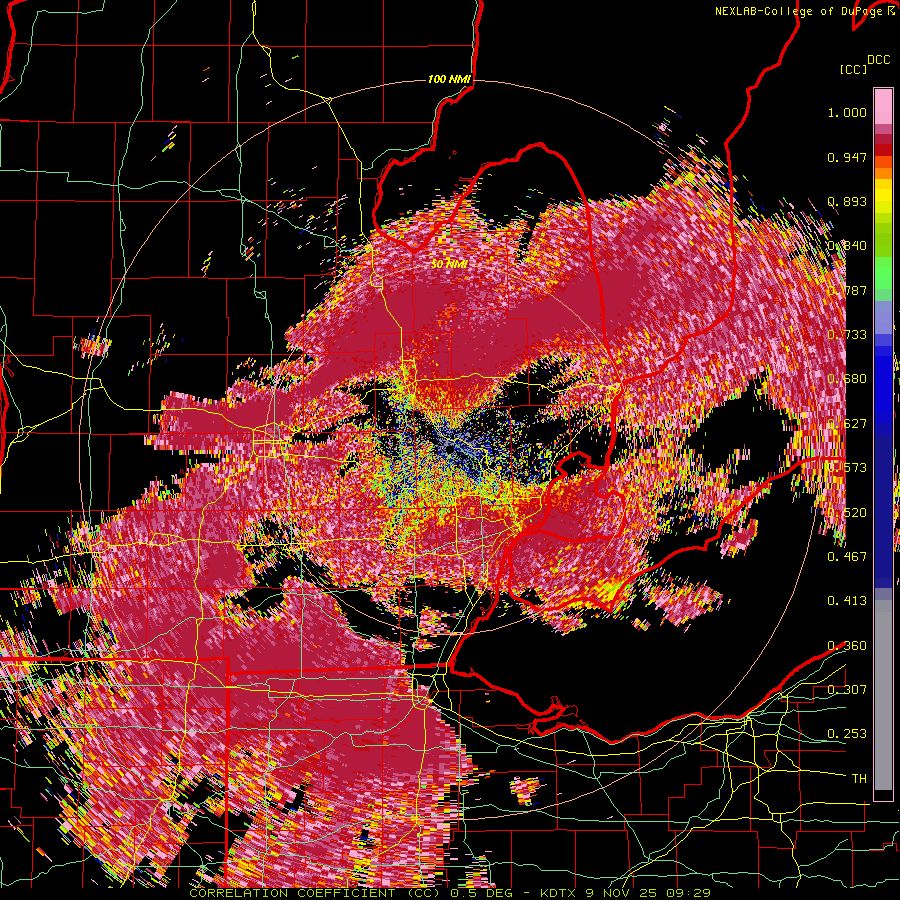Click the 0.627 scale value
The image size is (900, 900).
847,424
